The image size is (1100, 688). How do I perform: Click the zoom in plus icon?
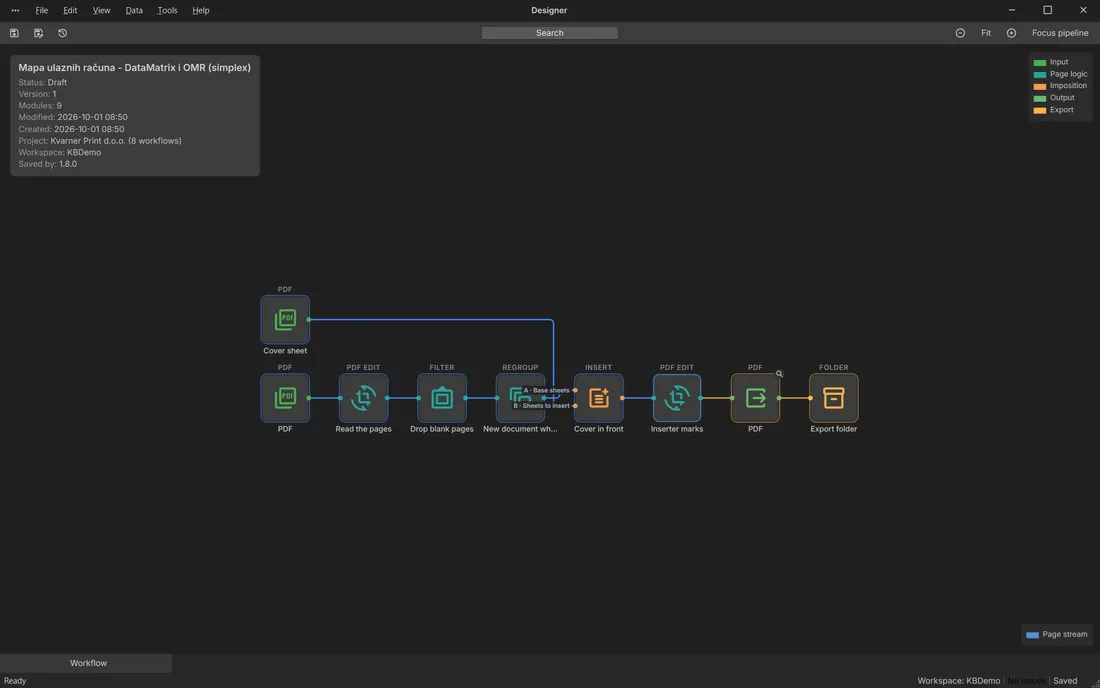tap(1011, 33)
